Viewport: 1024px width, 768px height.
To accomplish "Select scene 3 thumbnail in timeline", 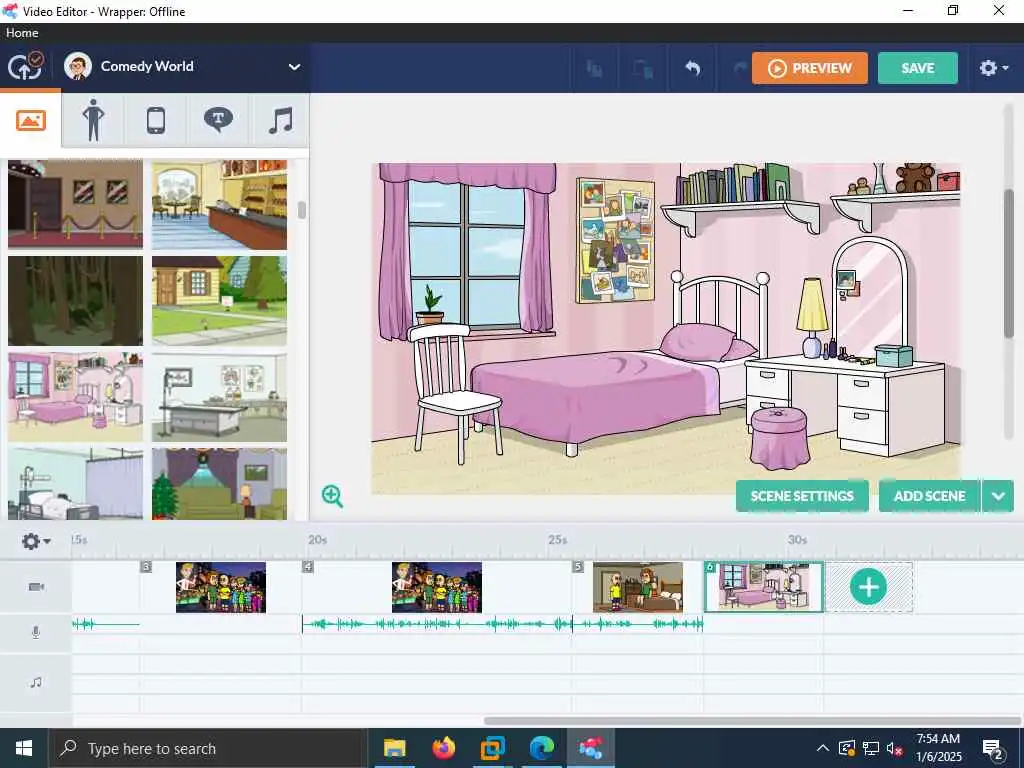I will 221,587.
